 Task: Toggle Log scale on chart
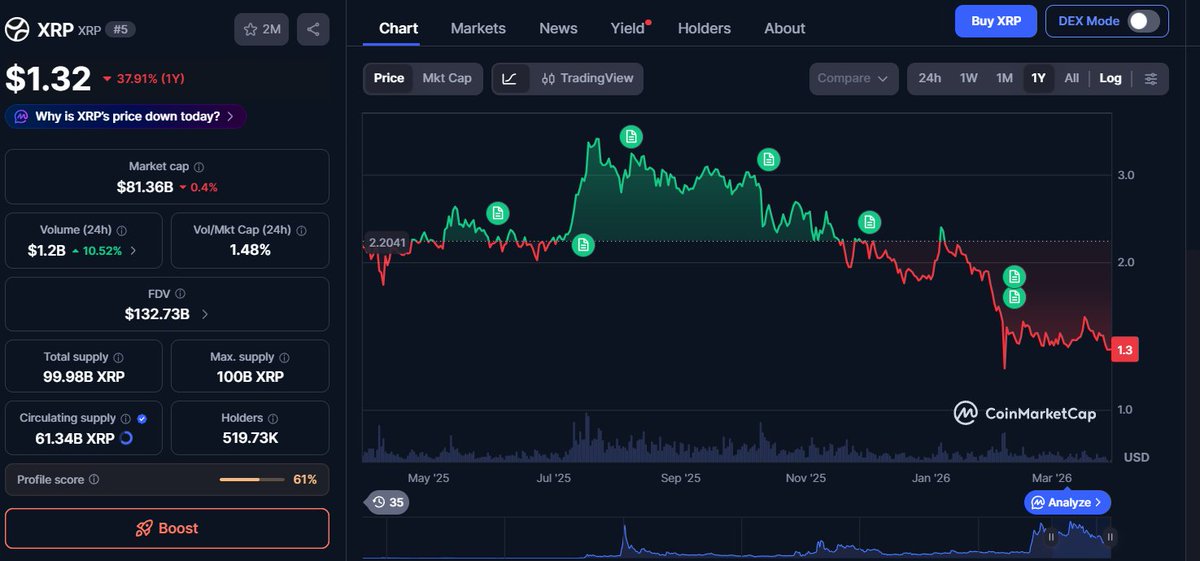click(x=1110, y=78)
